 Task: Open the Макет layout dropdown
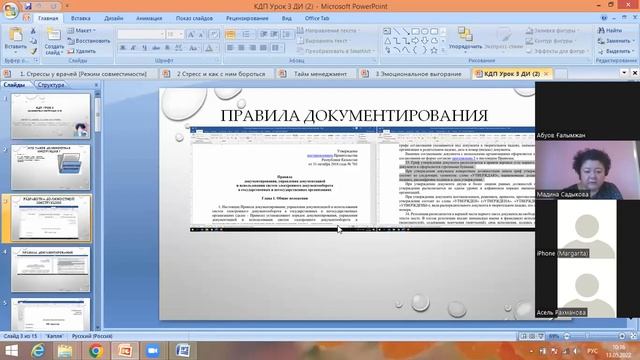82,31
